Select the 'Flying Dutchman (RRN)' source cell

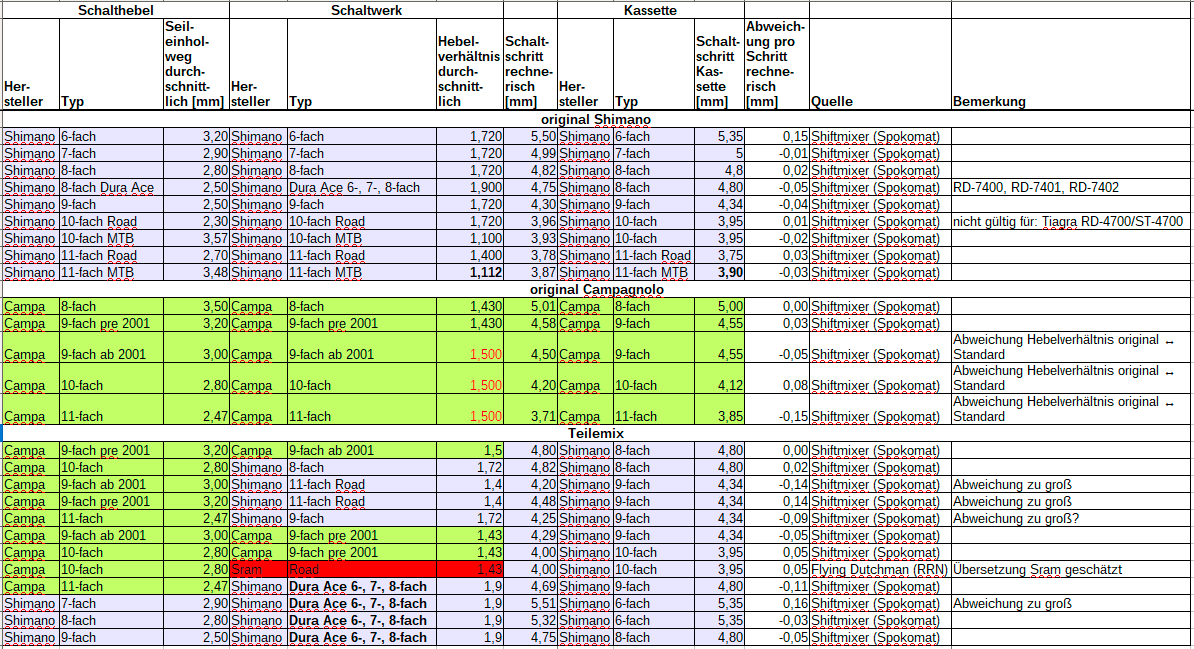879,569
